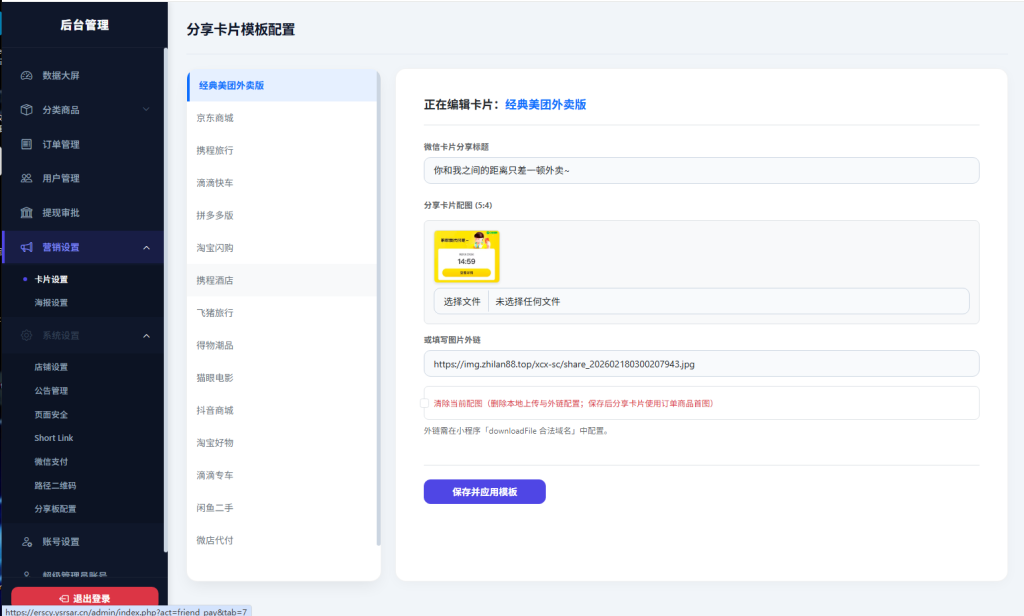This screenshot has height=616, width=1024.
Task: Click the 系统设置 gear icon
Action: click(x=26, y=335)
